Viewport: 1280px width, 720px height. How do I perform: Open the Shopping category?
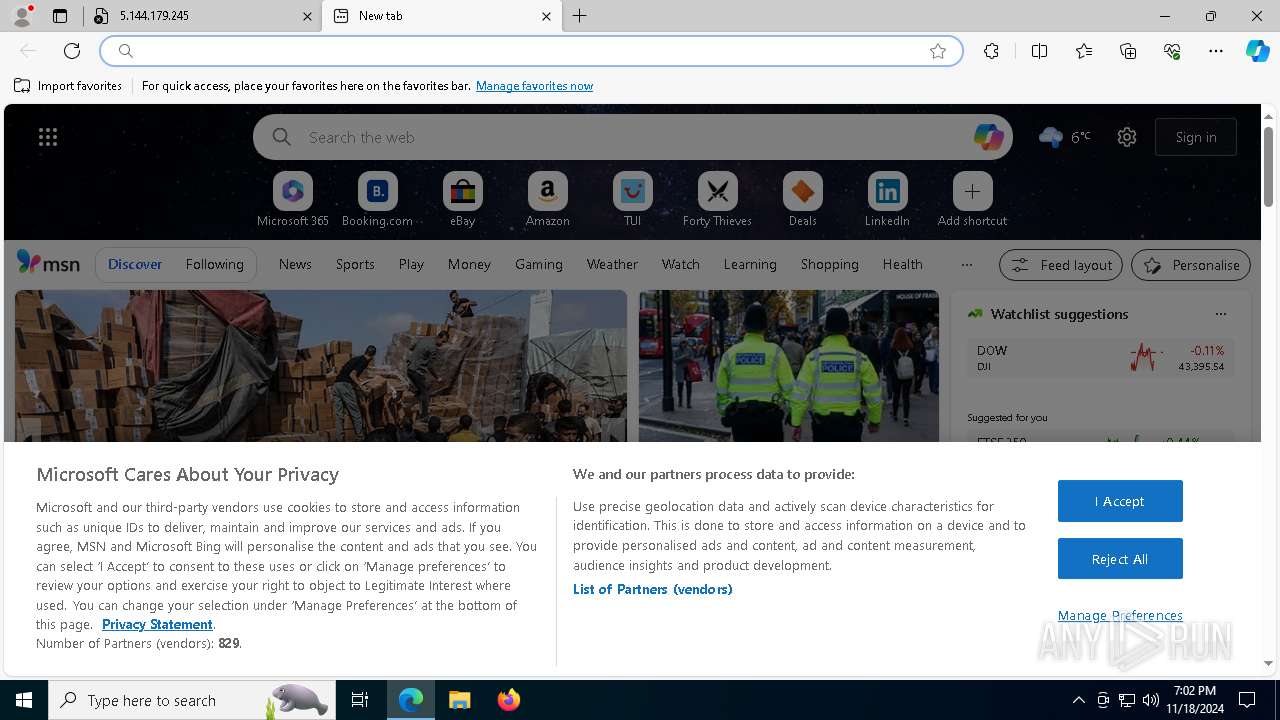pyautogui.click(x=830, y=264)
